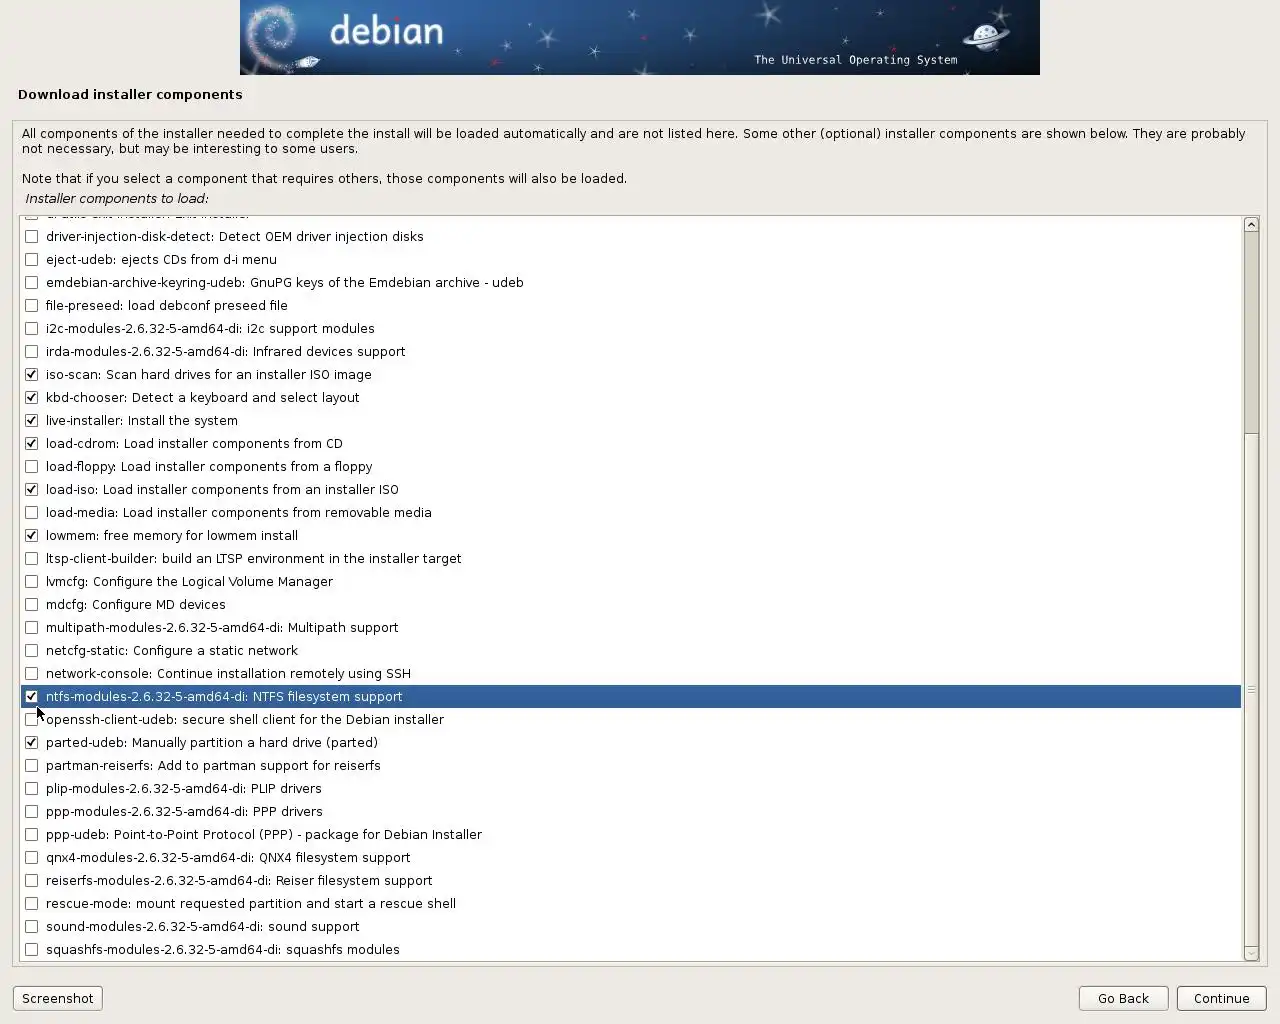Select 'rescue-mode: mount requested partition' row text
The width and height of the screenshot is (1280, 1024).
point(251,904)
